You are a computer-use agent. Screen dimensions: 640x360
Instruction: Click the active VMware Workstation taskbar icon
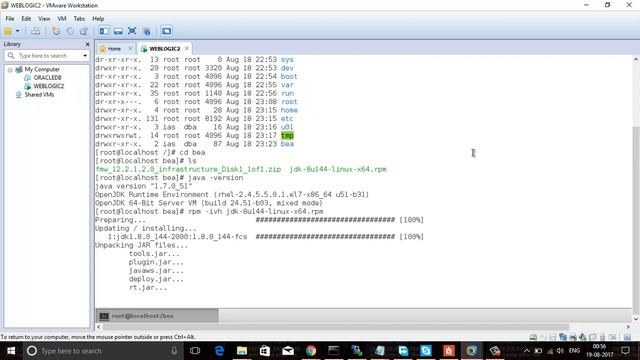(x=471, y=351)
